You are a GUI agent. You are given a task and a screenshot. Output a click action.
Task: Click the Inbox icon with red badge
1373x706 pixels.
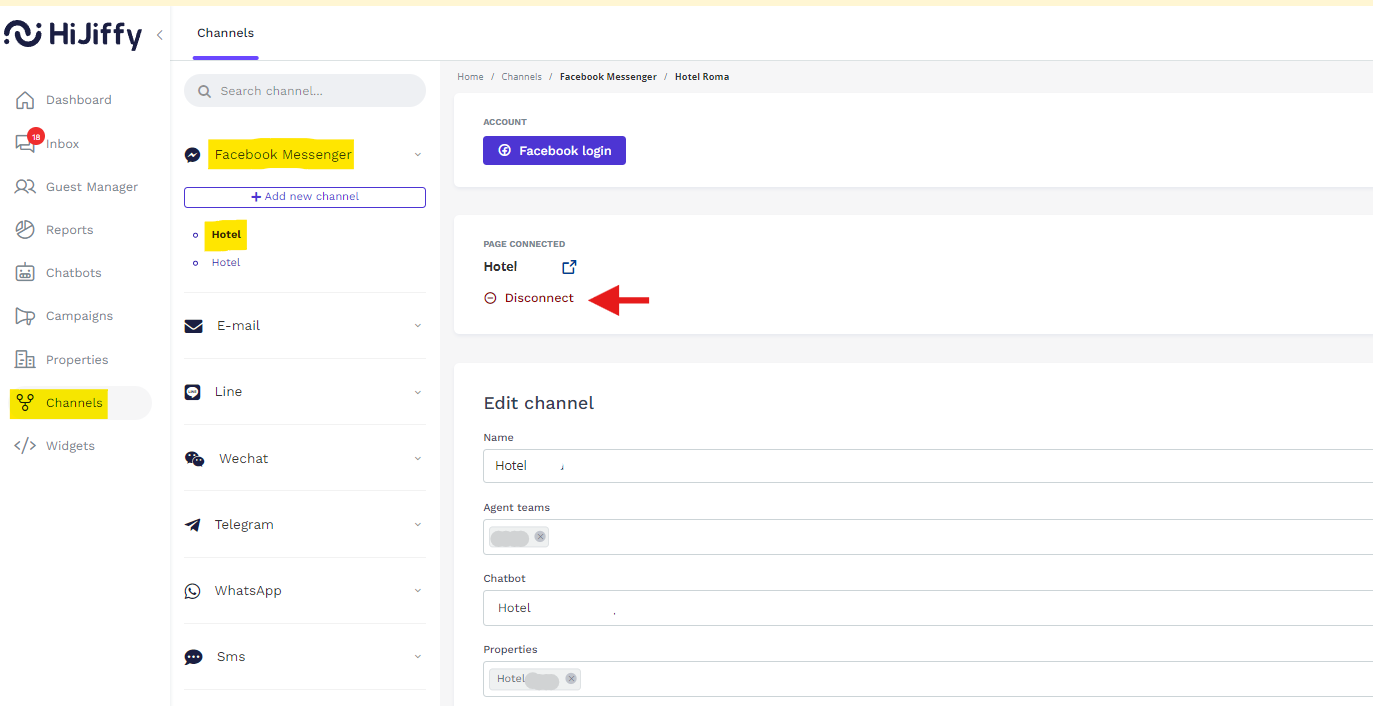pos(27,141)
